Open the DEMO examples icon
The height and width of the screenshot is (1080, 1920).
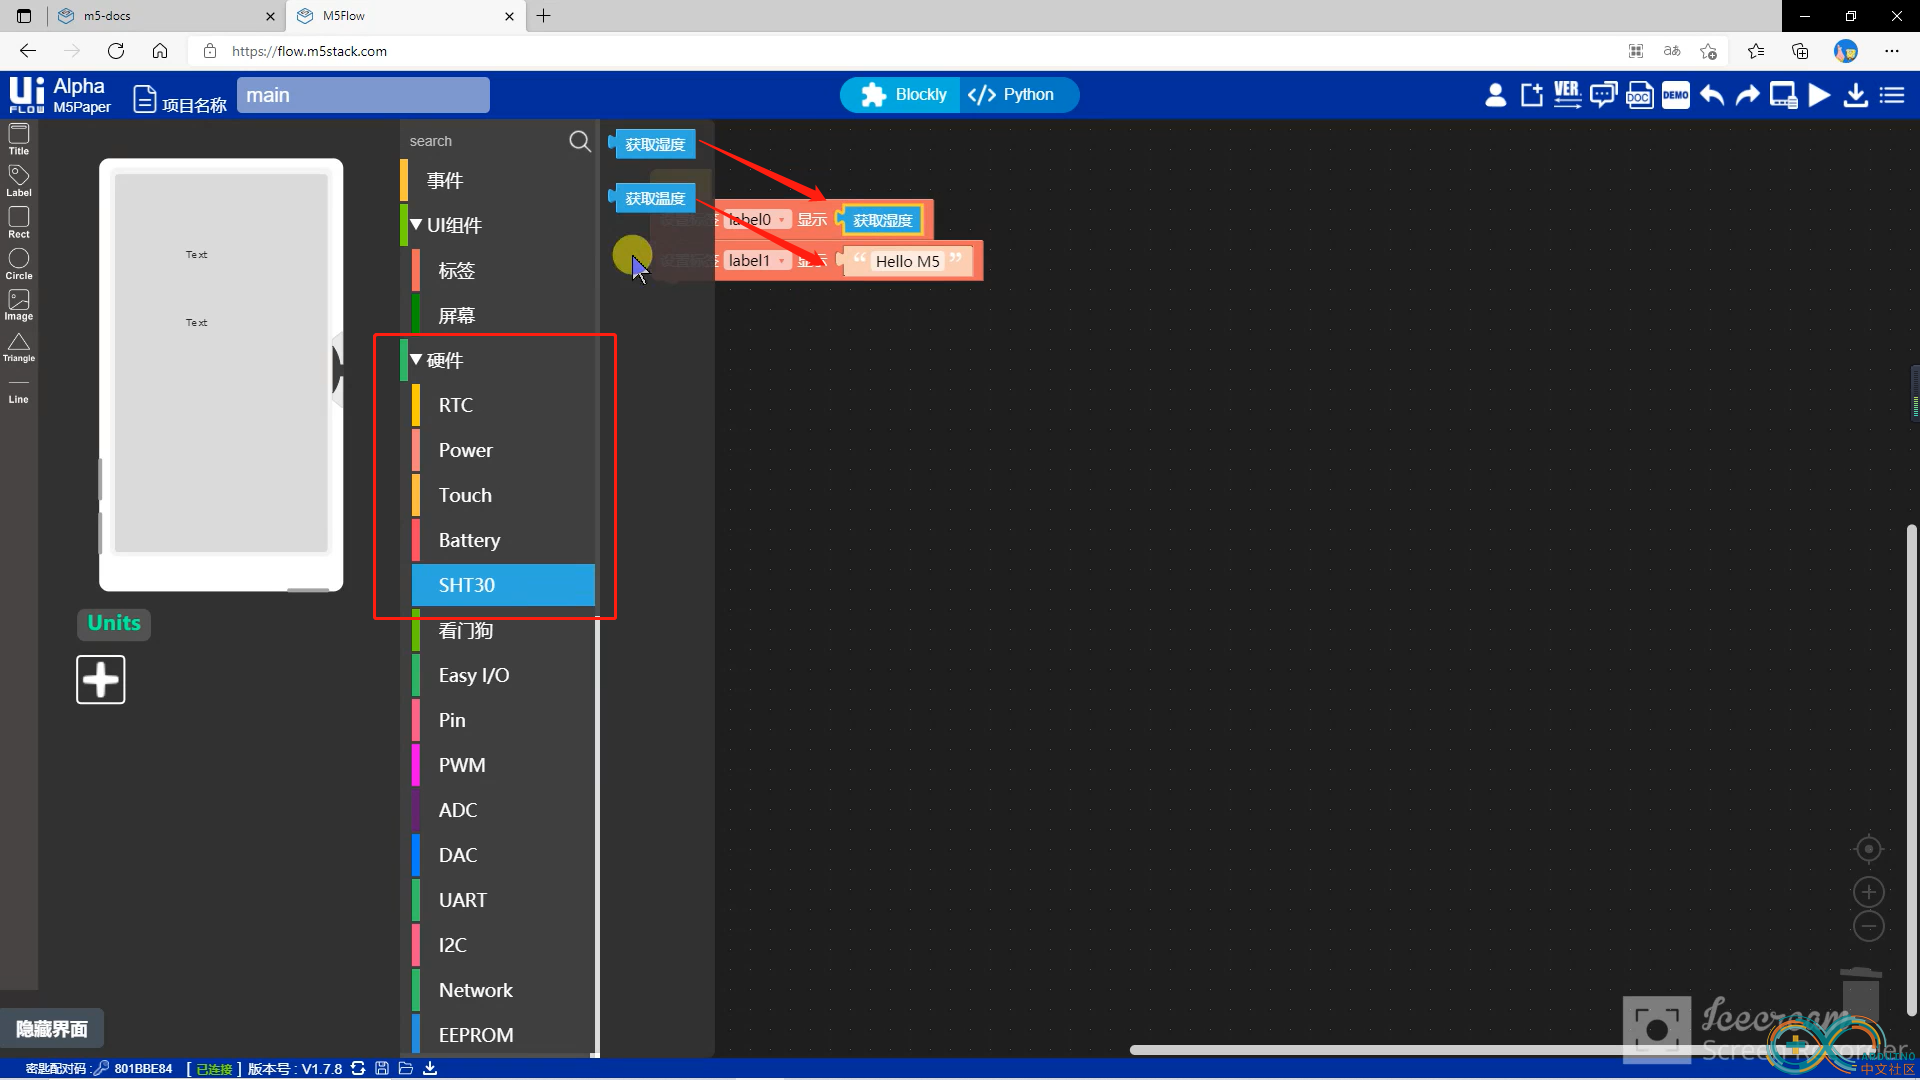click(1675, 95)
